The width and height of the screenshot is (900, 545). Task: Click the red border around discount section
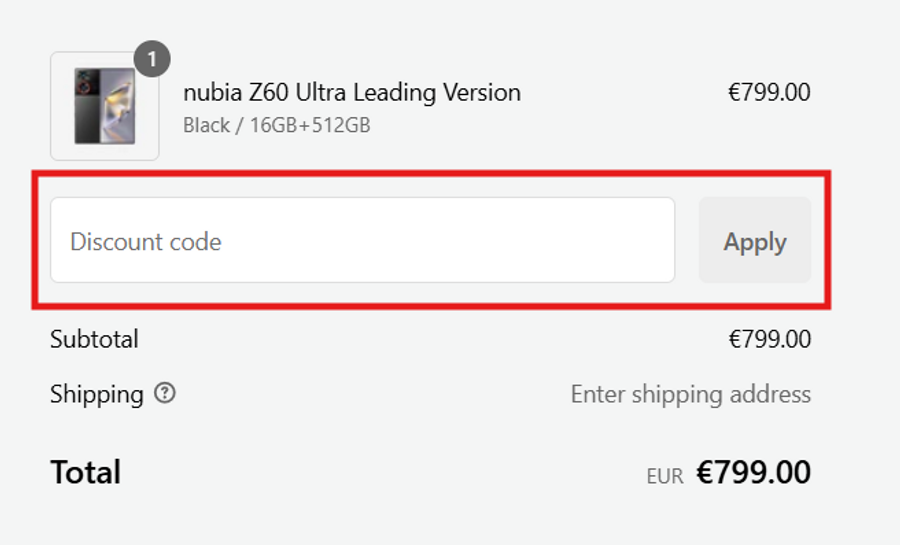(430, 176)
